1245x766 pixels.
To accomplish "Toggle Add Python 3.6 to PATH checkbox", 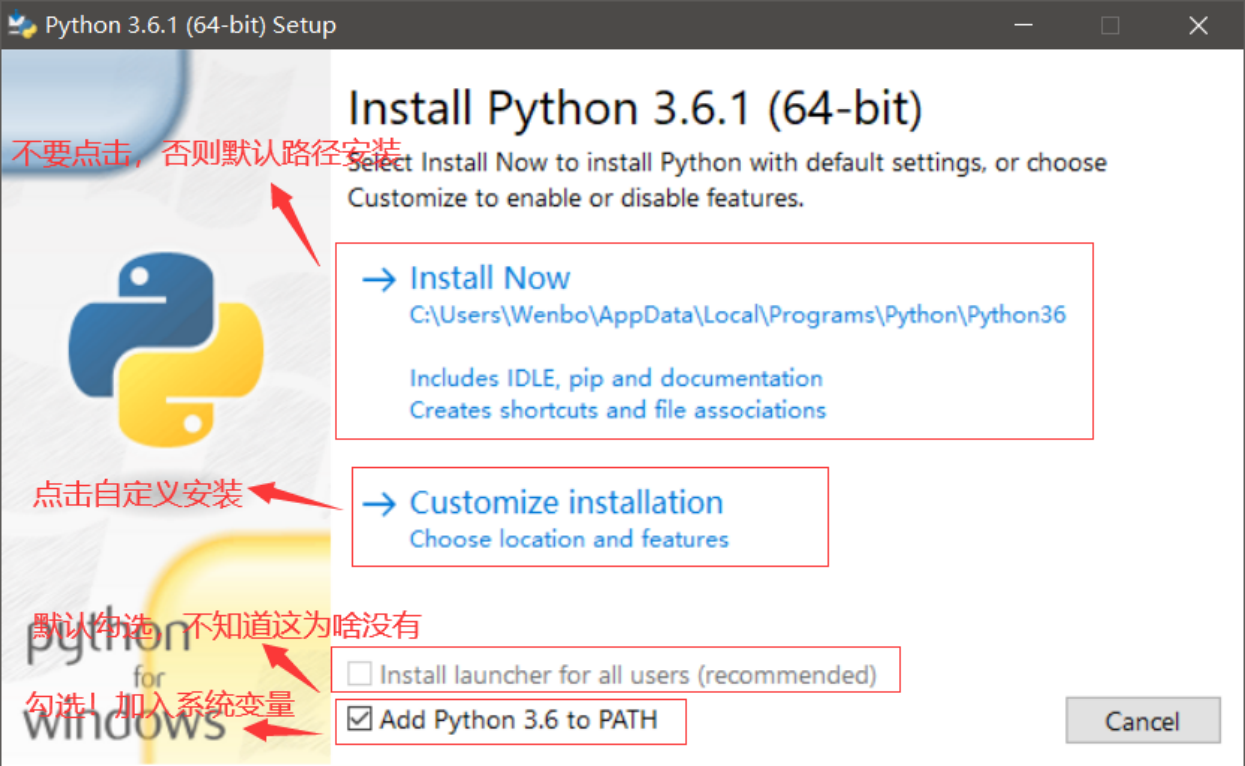I will click(x=360, y=719).
